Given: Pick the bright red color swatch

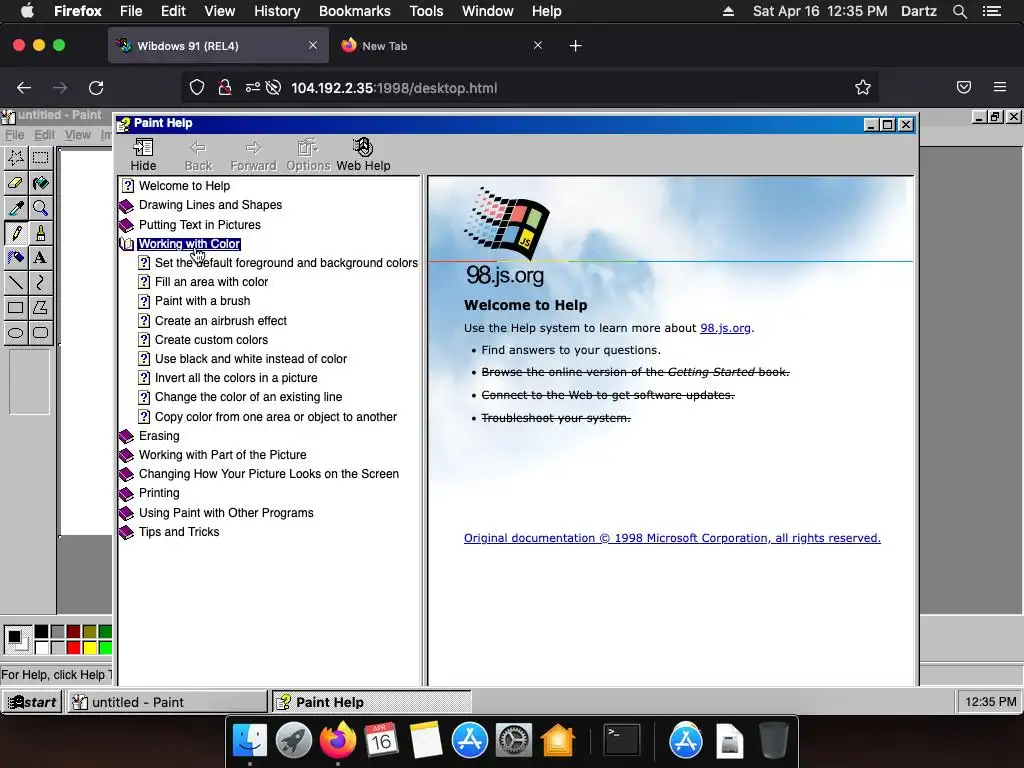Looking at the screenshot, I should point(74,648).
